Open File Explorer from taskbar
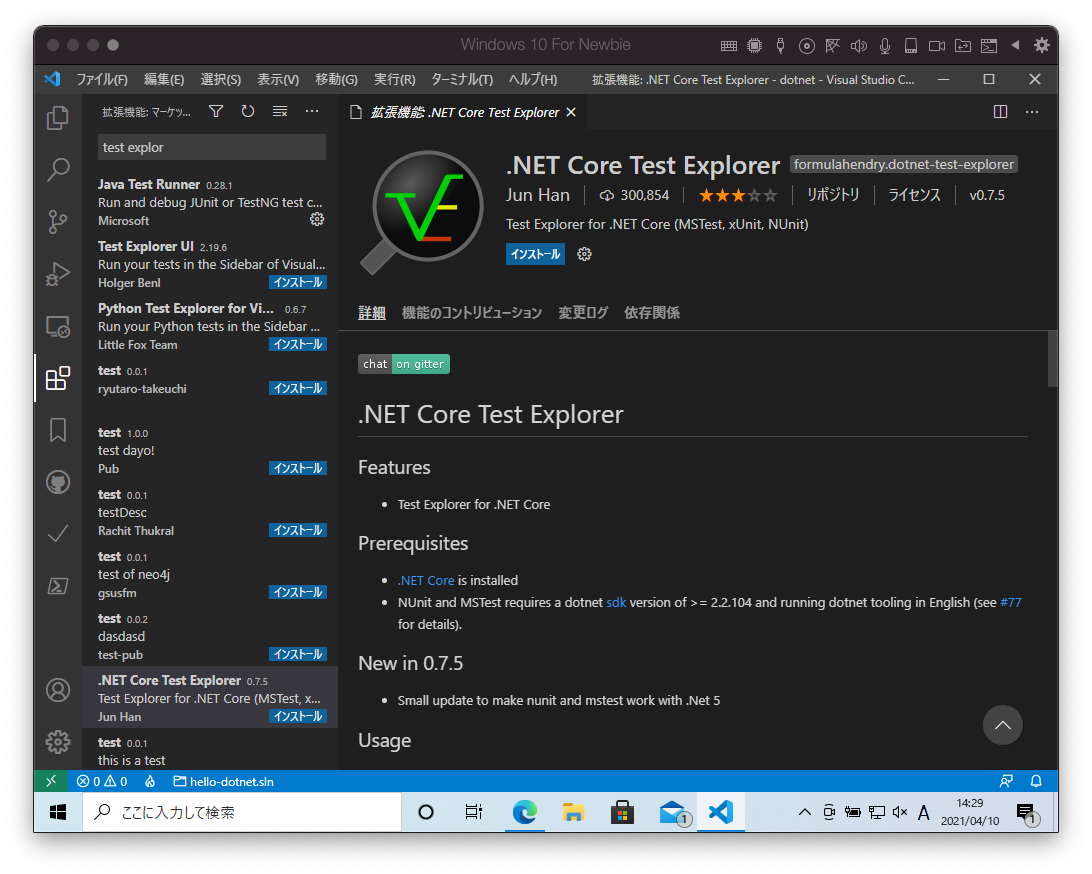This screenshot has width=1092, height=874. [573, 812]
